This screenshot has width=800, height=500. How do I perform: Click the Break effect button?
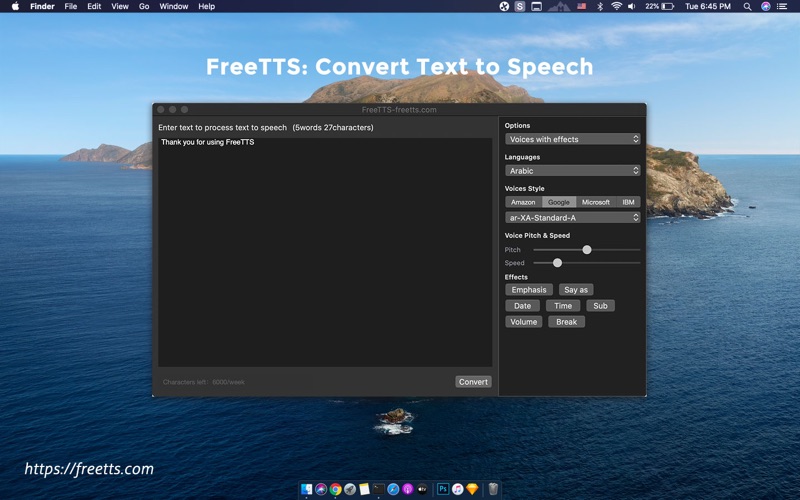pyautogui.click(x=566, y=322)
